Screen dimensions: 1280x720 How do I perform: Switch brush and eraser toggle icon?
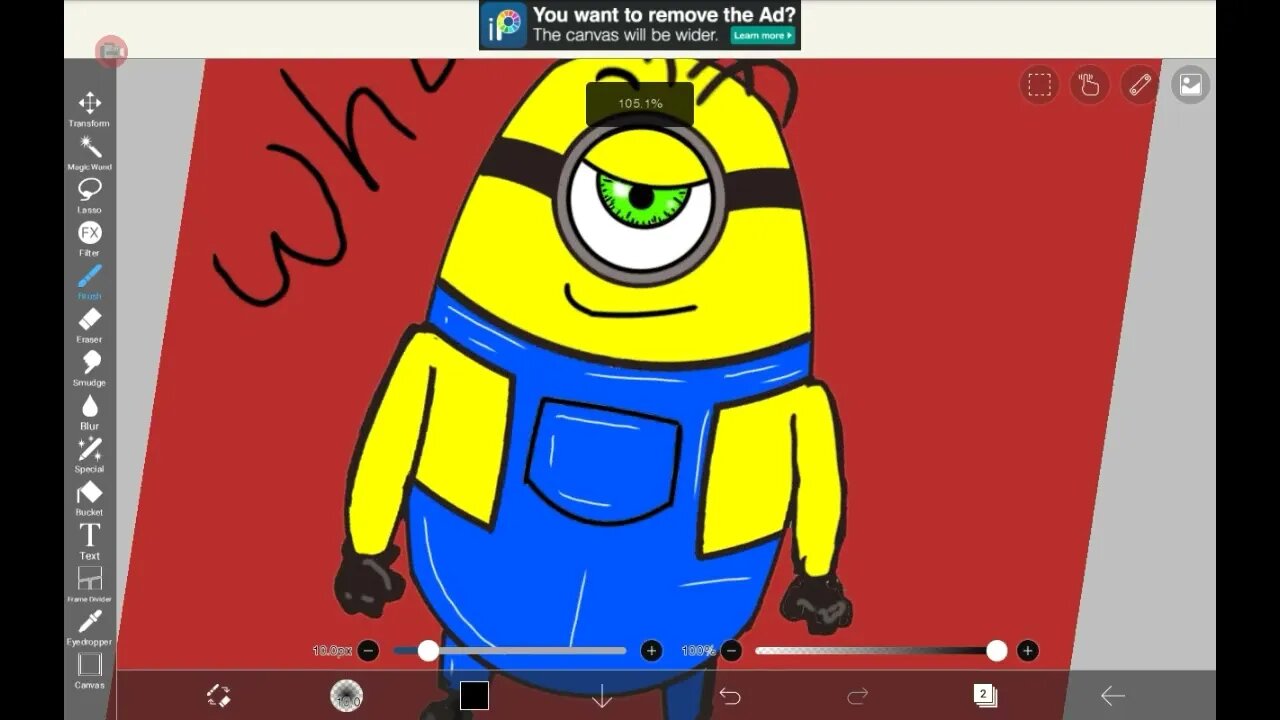click(x=219, y=695)
